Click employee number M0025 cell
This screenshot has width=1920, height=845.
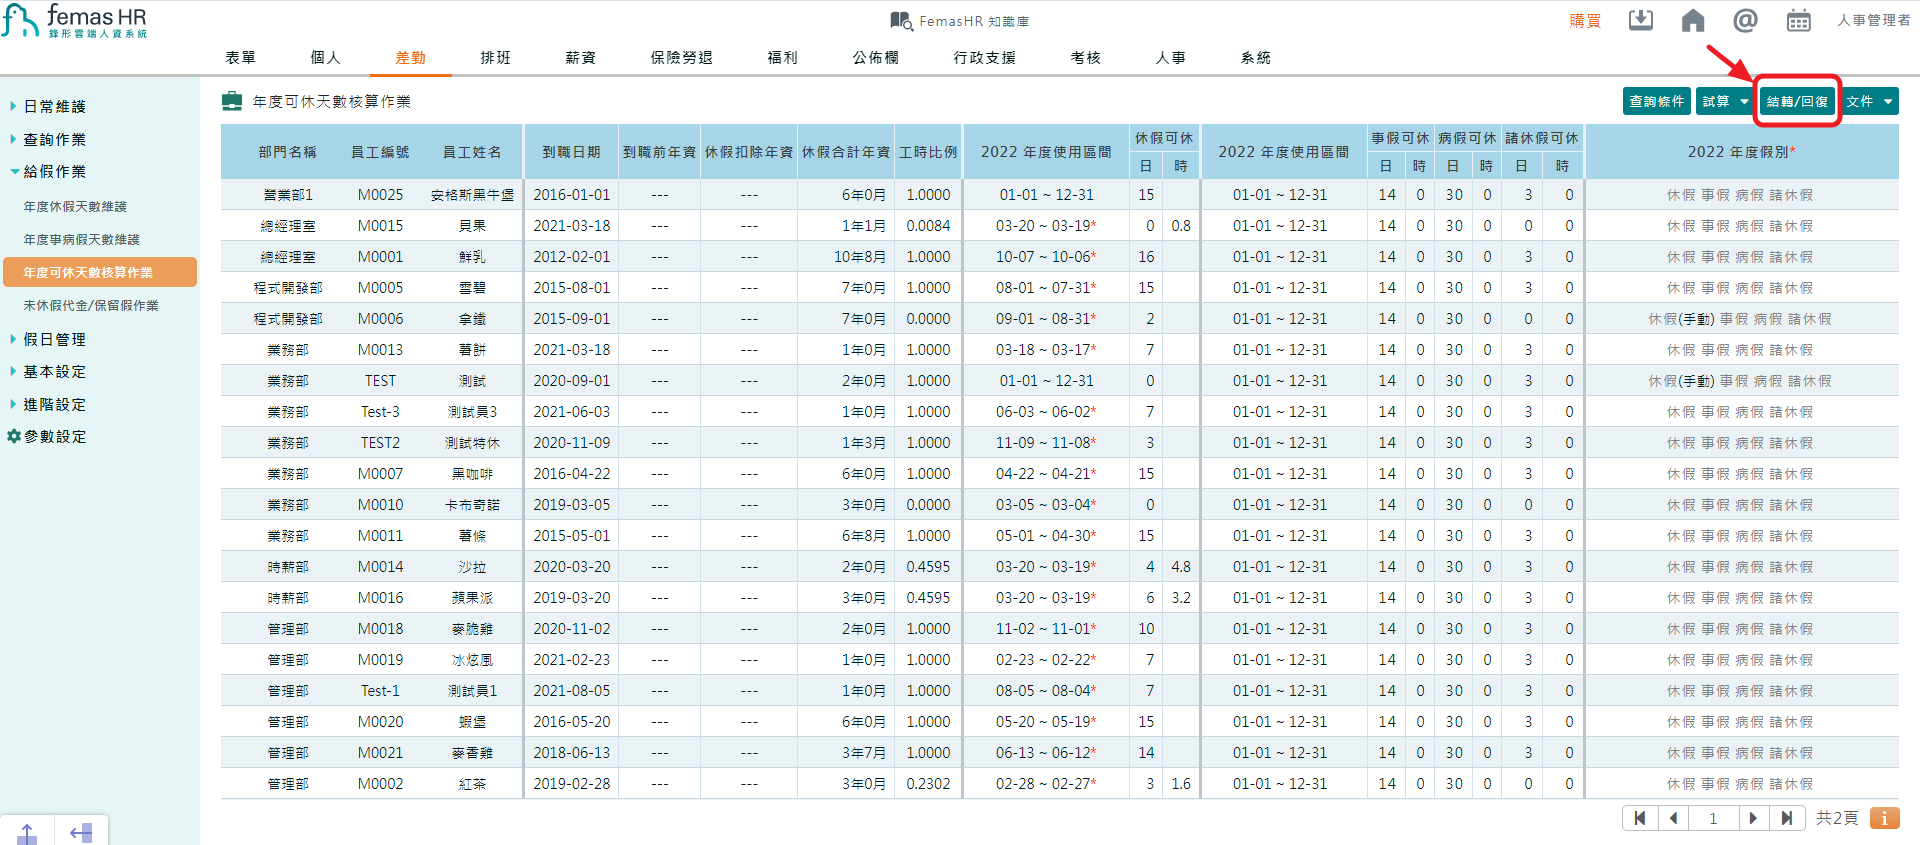[x=381, y=195]
